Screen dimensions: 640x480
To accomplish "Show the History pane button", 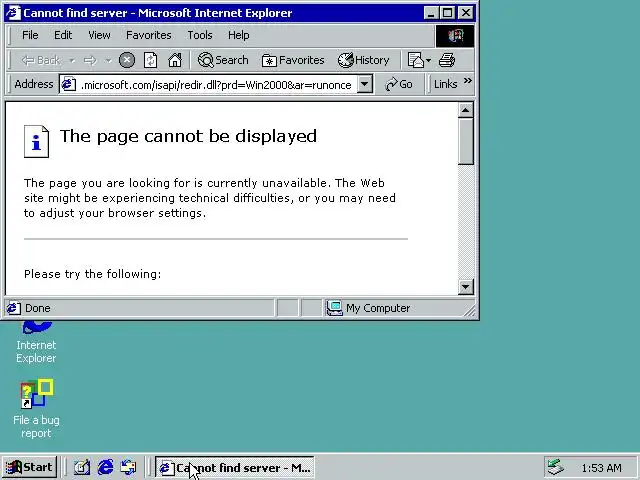I will pyautogui.click(x=363, y=60).
